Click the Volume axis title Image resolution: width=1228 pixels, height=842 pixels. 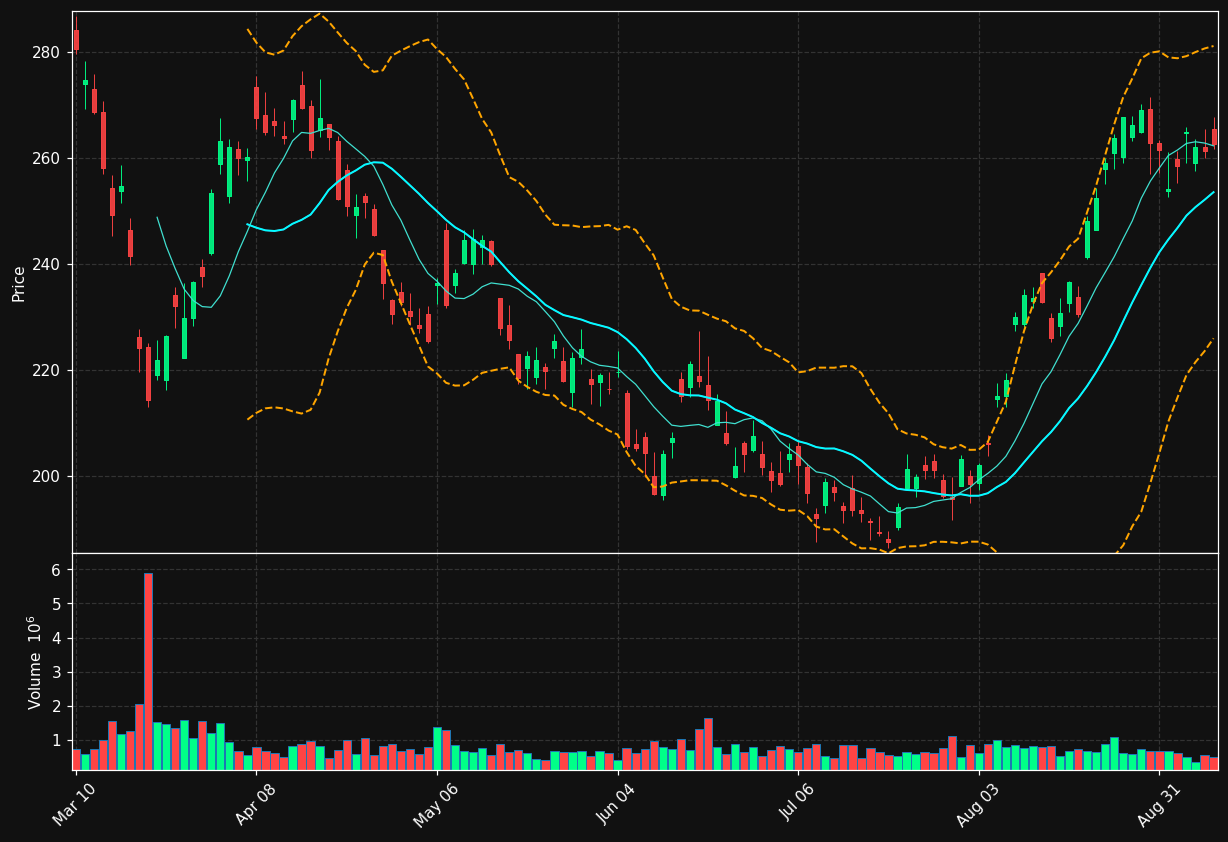[x=34, y=662]
